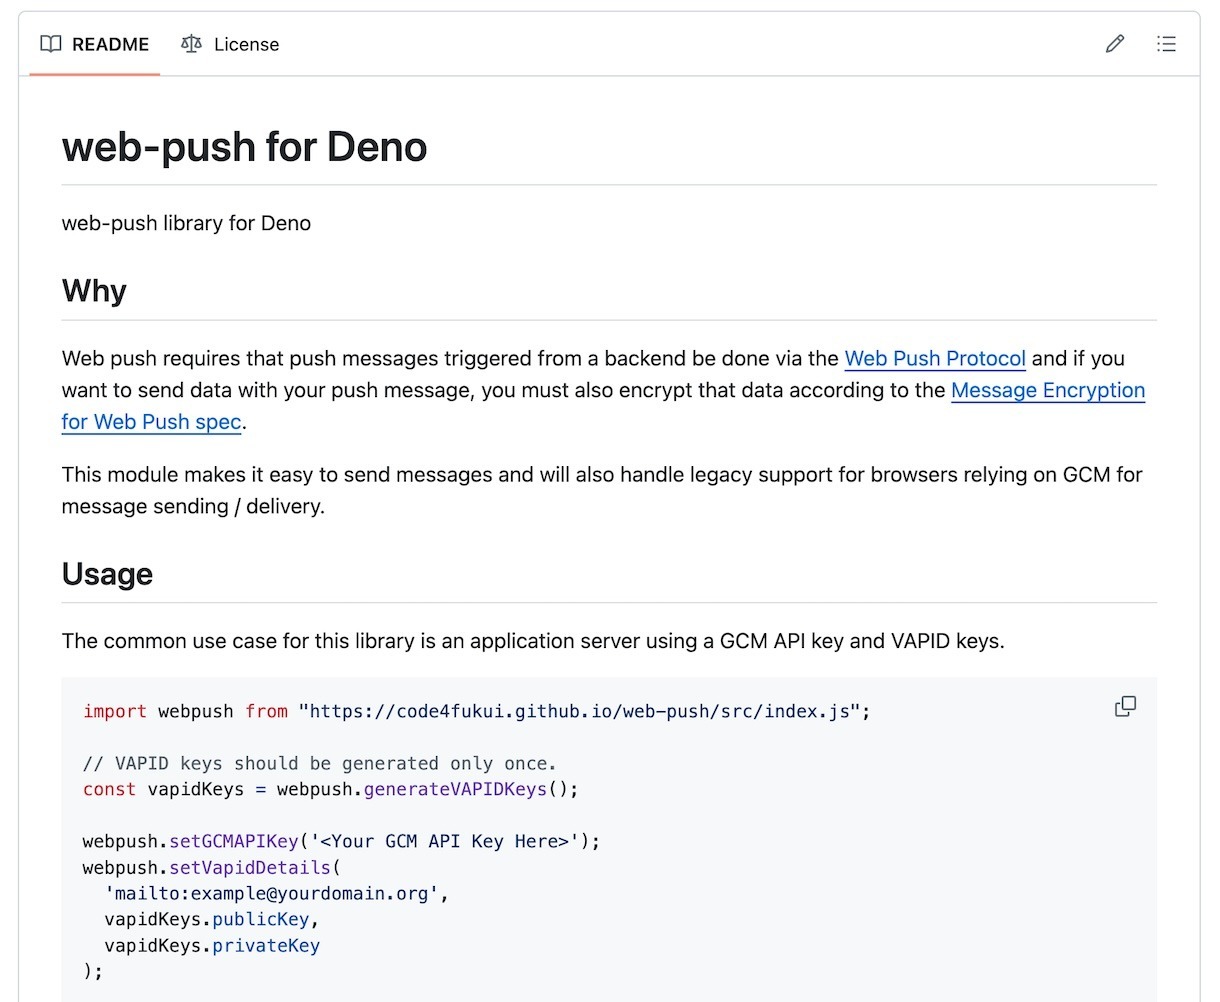1220x1002 pixels.
Task: Click the VAPID keys comment line
Action: pyautogui.click(x=319, y=764)
